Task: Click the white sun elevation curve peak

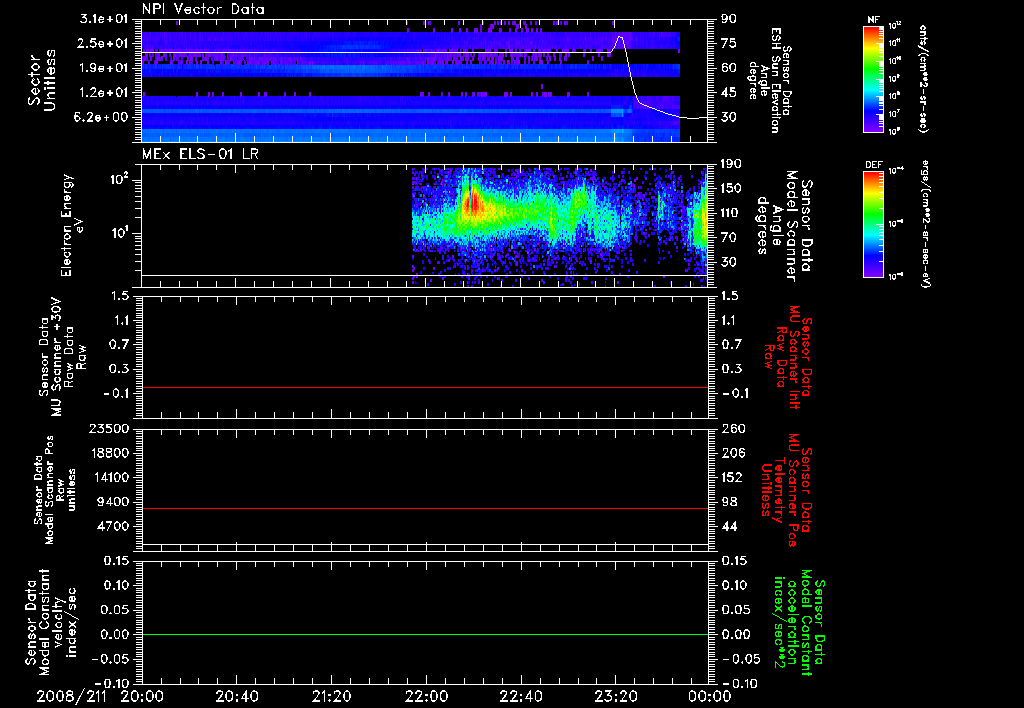Action: coord(619,37)
